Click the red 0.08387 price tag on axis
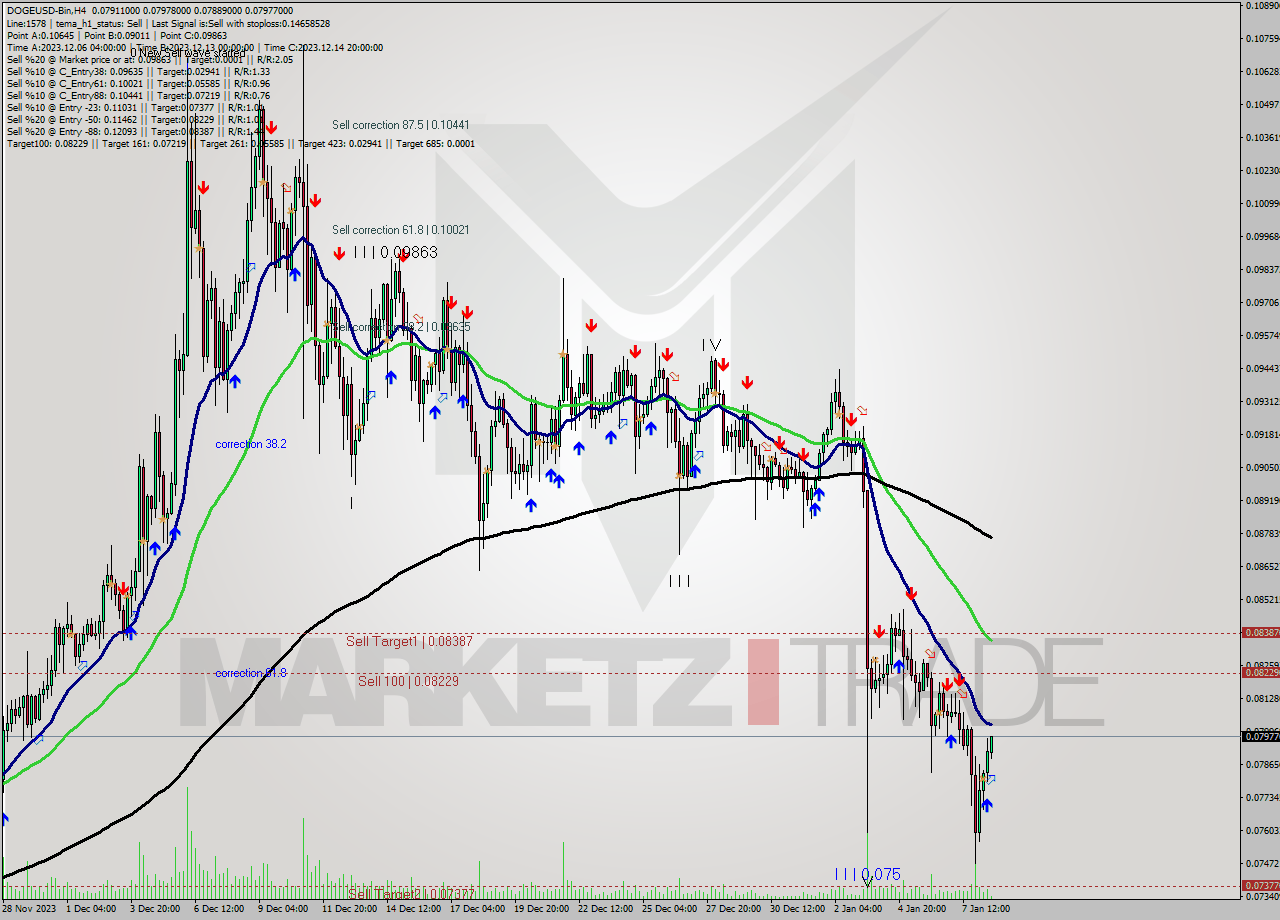Screen dimensions: 1280x920 (x=1260, y=633)
